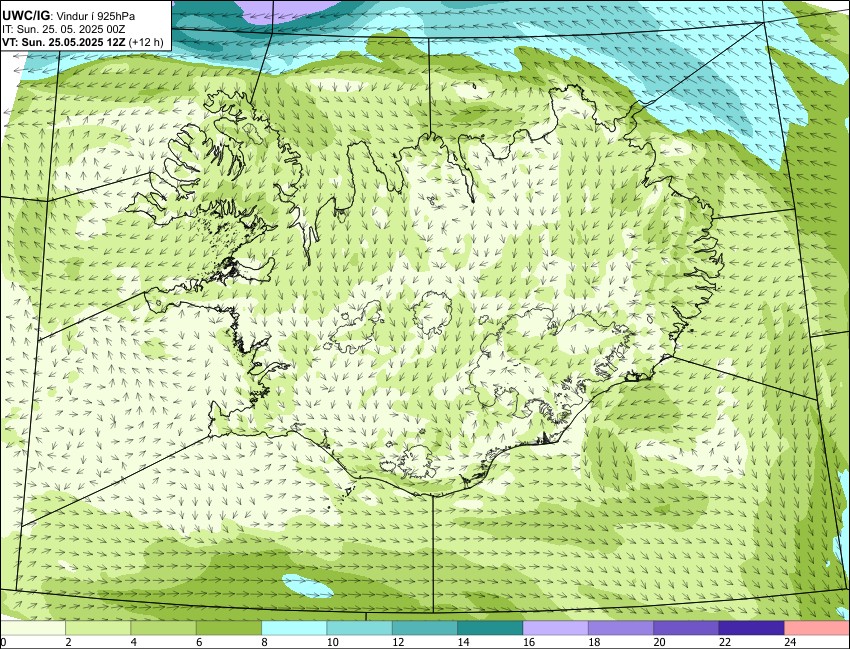The height and width of the screenshot is (649, 850).
Task: Click the 10–12 teal legend swatch
Action: [x=359, y=628]
